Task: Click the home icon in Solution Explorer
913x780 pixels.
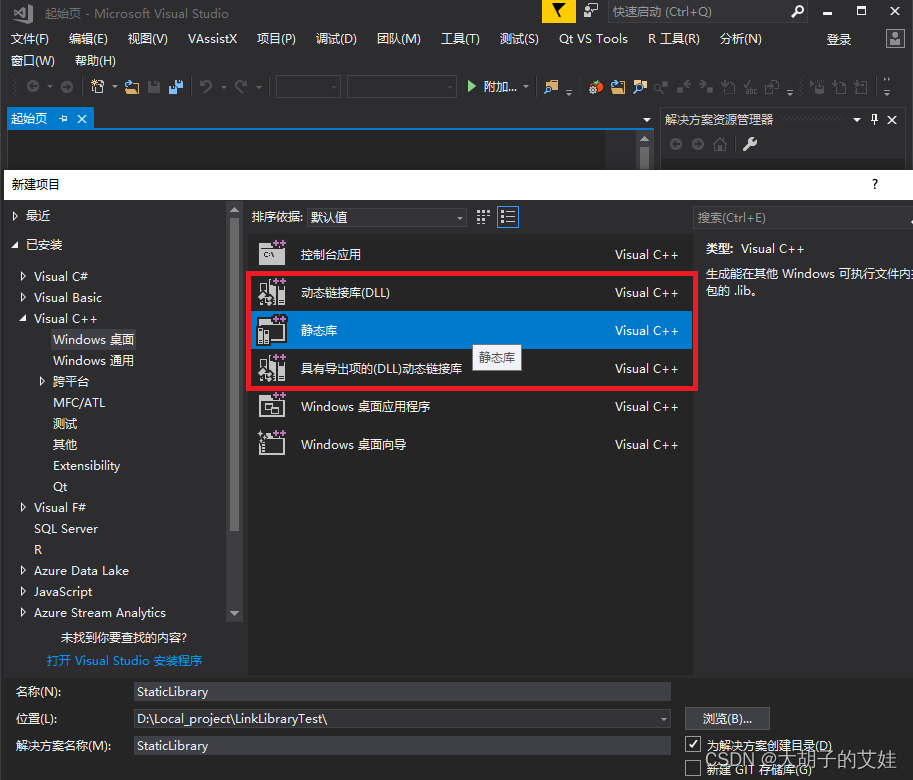Action: pos(720,144)
